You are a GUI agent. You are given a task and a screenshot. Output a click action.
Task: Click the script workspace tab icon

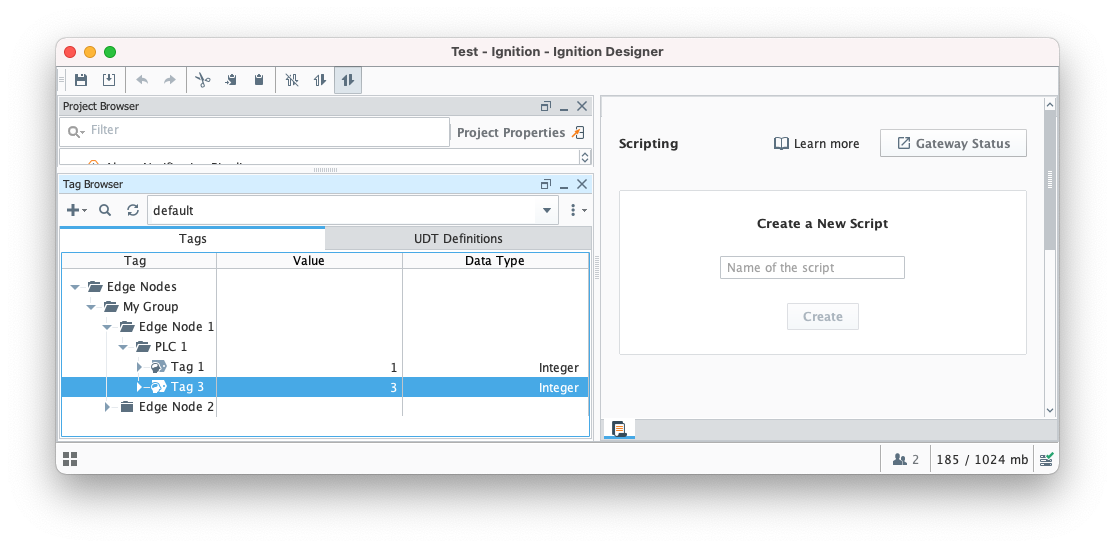point(619,429)
